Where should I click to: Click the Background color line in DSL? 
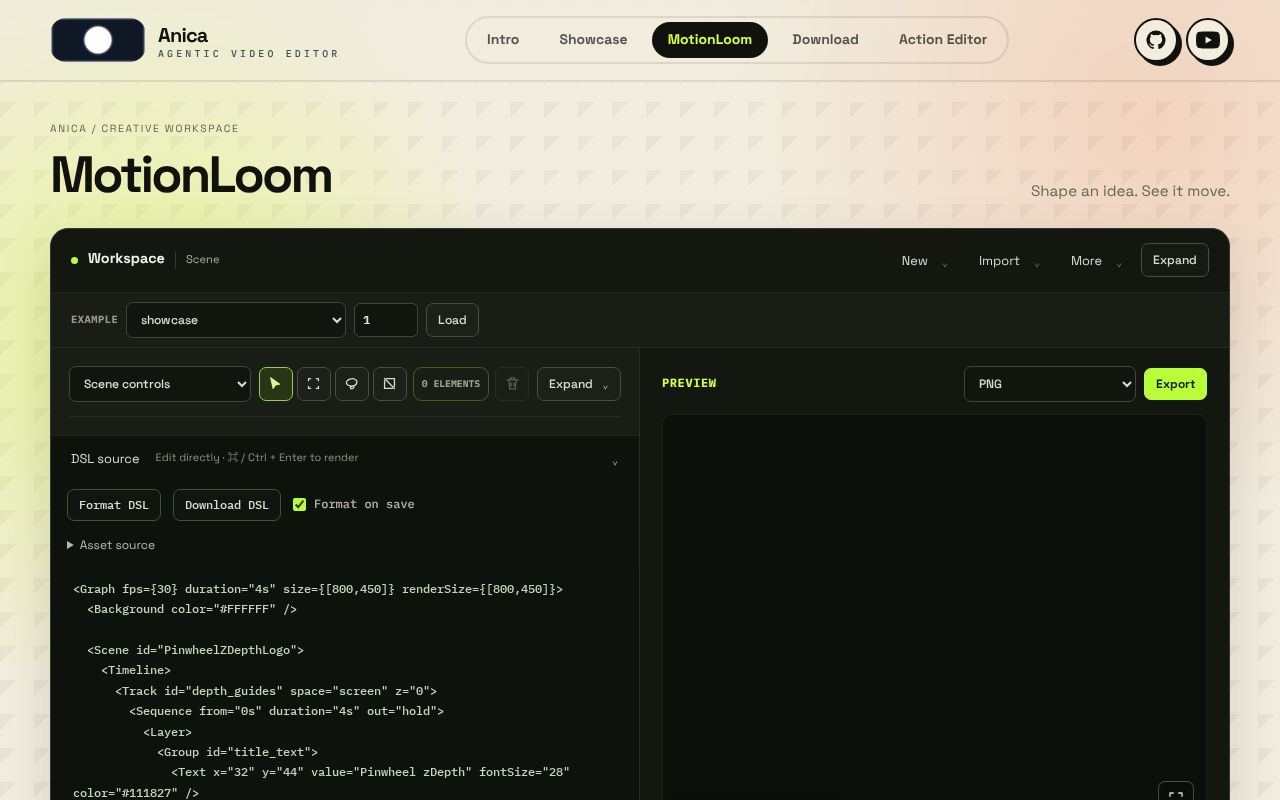tap(192, 609)
